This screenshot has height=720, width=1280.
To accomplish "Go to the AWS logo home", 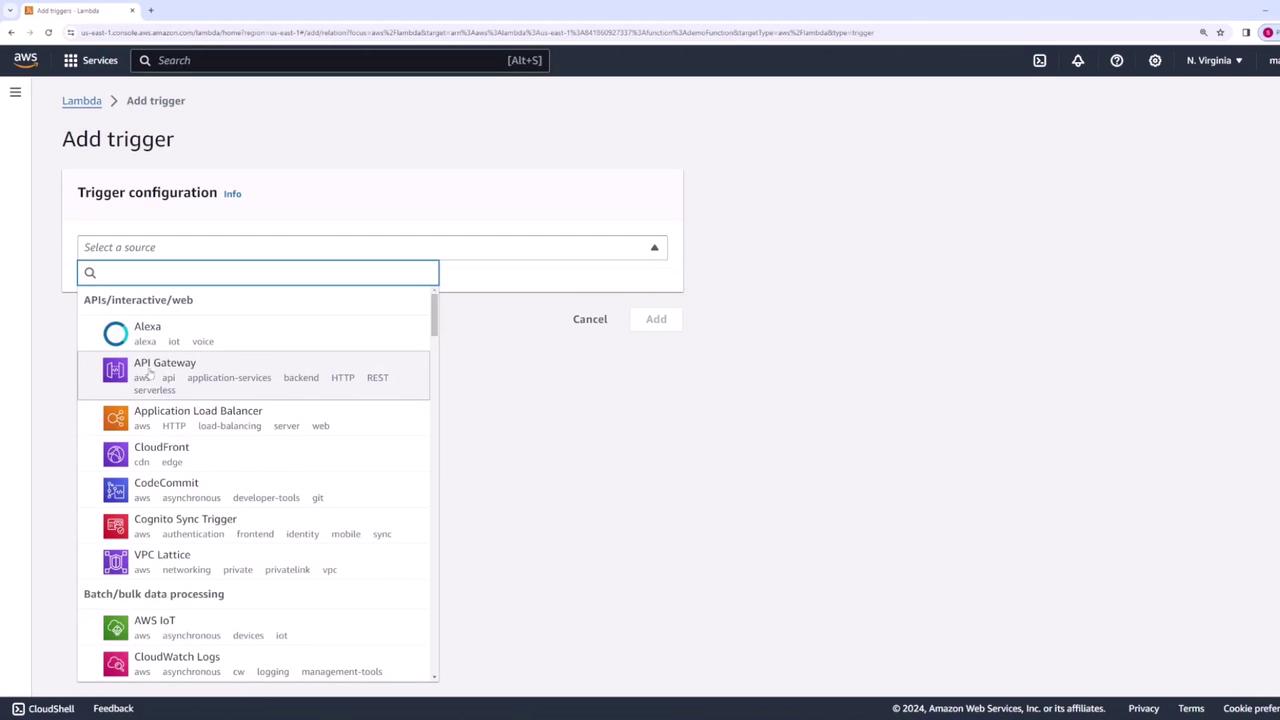I will tap(25, 60).
